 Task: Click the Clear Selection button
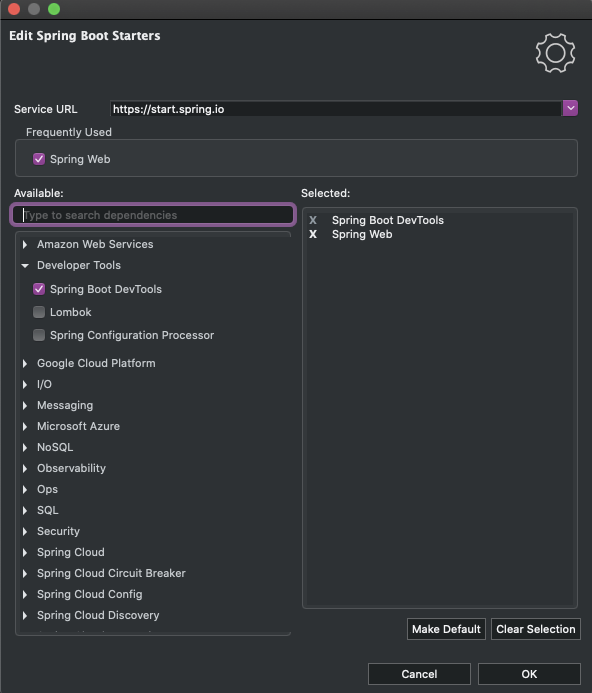click(535, 629)
